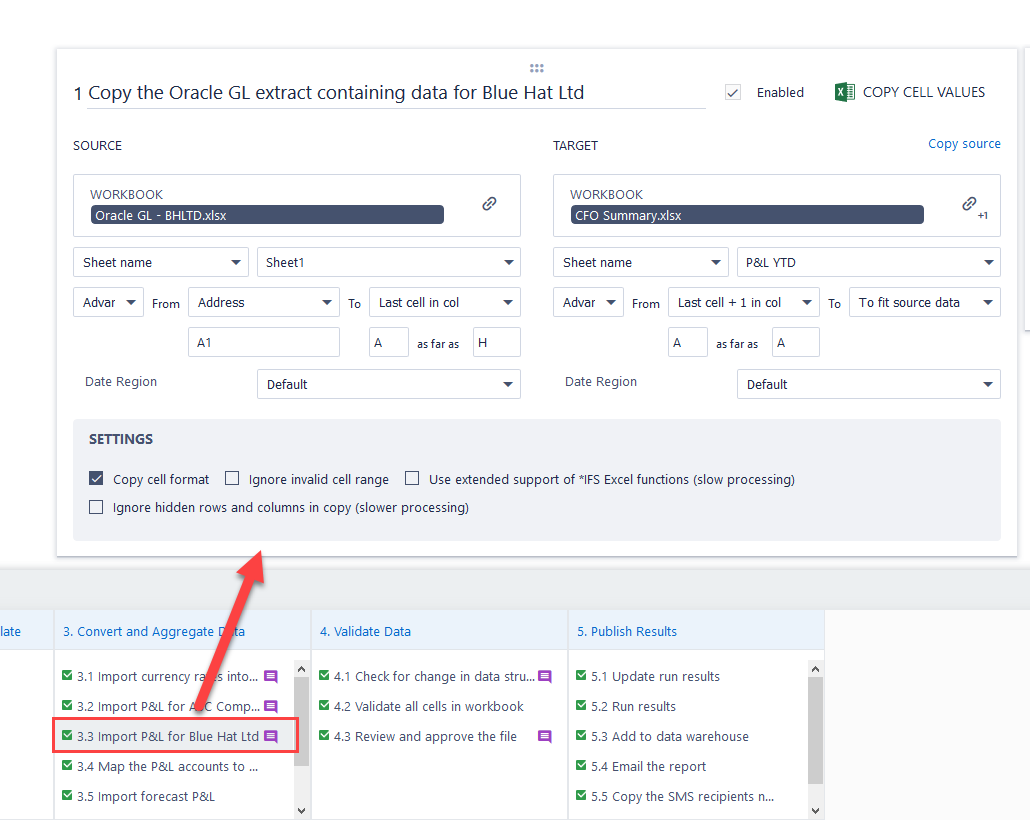Click the Copy source link
1030x820 pixels.
coord(964,144)
